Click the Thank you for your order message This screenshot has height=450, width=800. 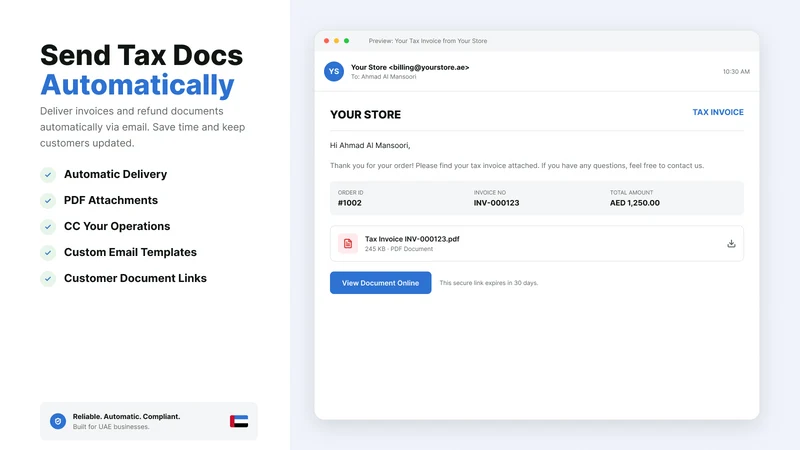[x=517, y=166]
